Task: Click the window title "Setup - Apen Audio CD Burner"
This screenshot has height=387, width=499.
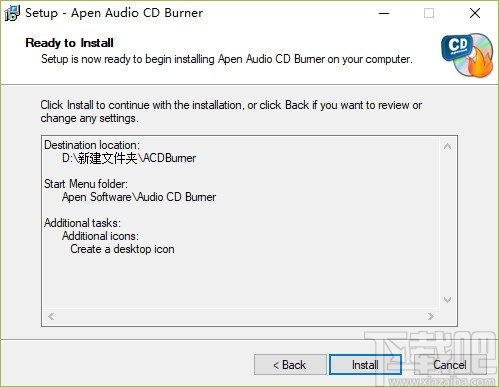Action: (x=114, y=13)
